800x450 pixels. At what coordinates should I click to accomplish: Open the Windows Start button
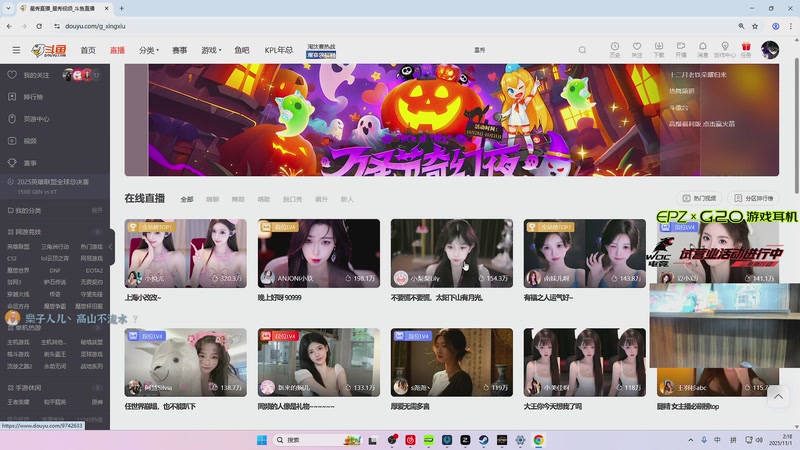pos(262,440)
